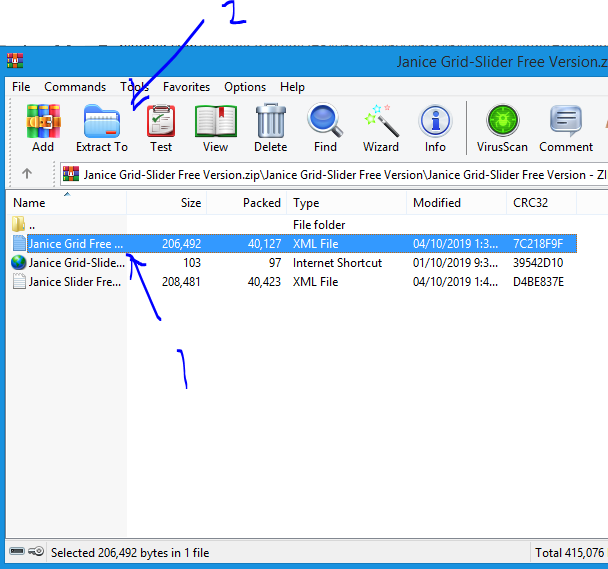Open the File menu
The image size is (608, 569).
tap(21, 87)
